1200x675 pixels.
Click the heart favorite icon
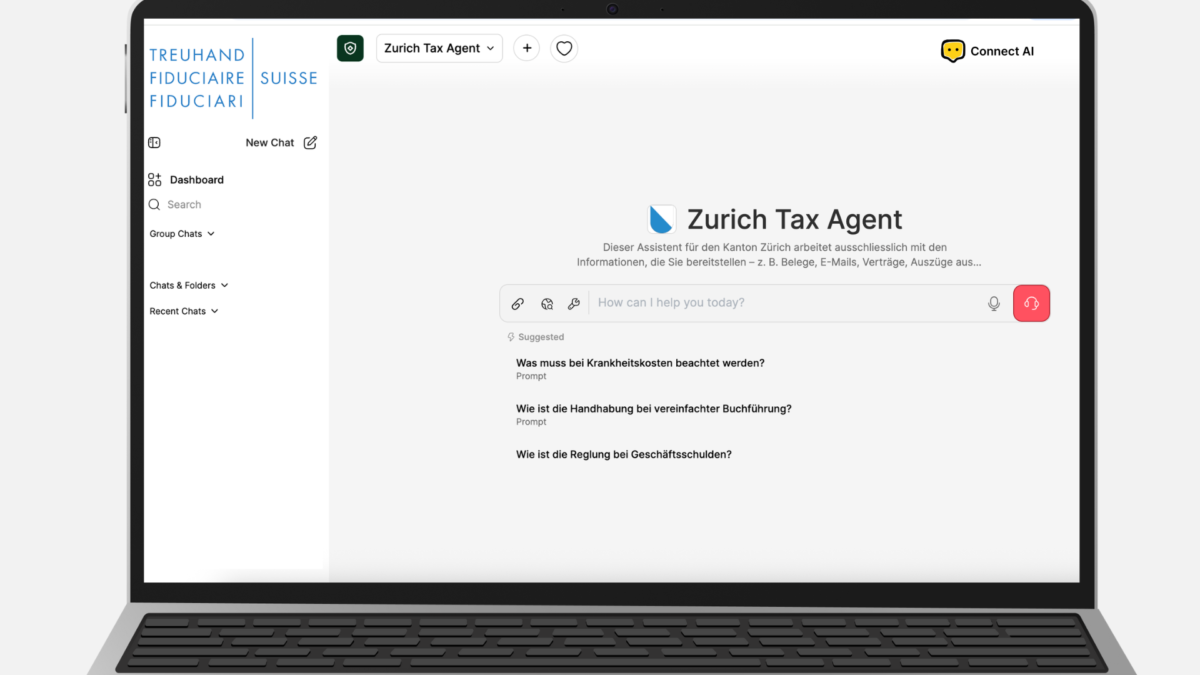[564, 48]
